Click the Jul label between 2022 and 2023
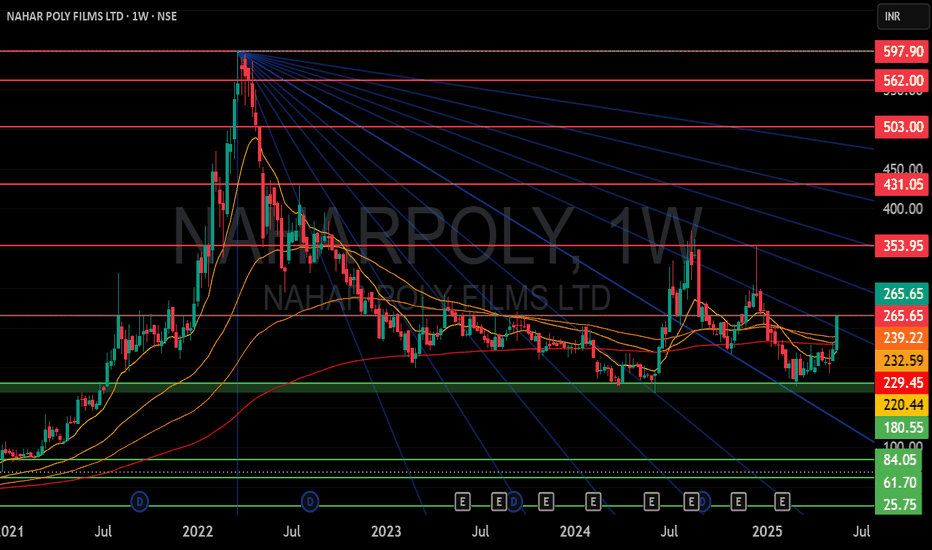The height and width of the screenshot is (550, 932). click(291, 531)
